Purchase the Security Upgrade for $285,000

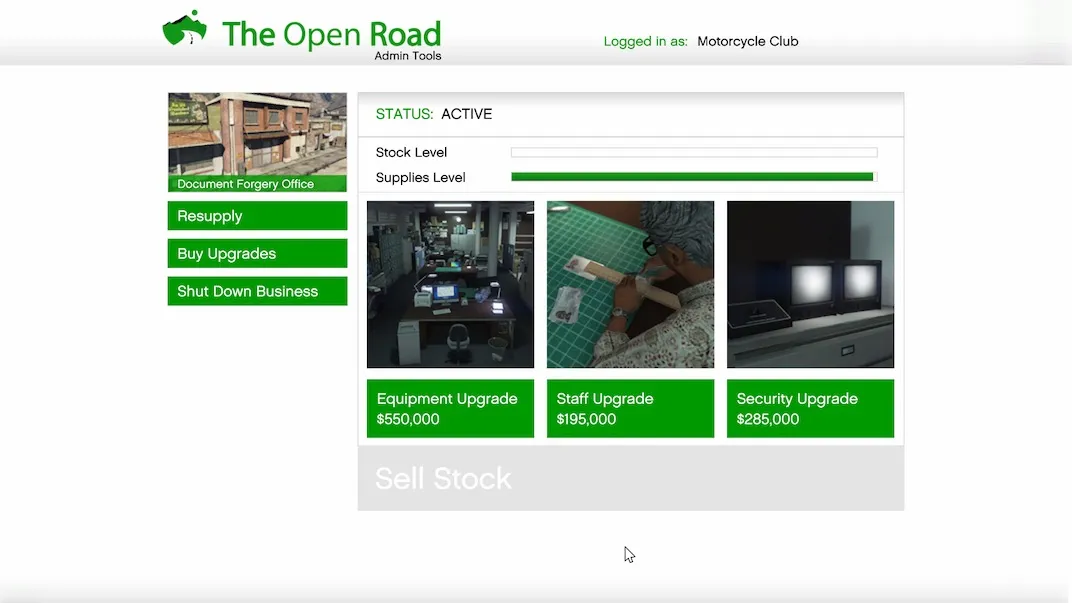pos(810,409)
